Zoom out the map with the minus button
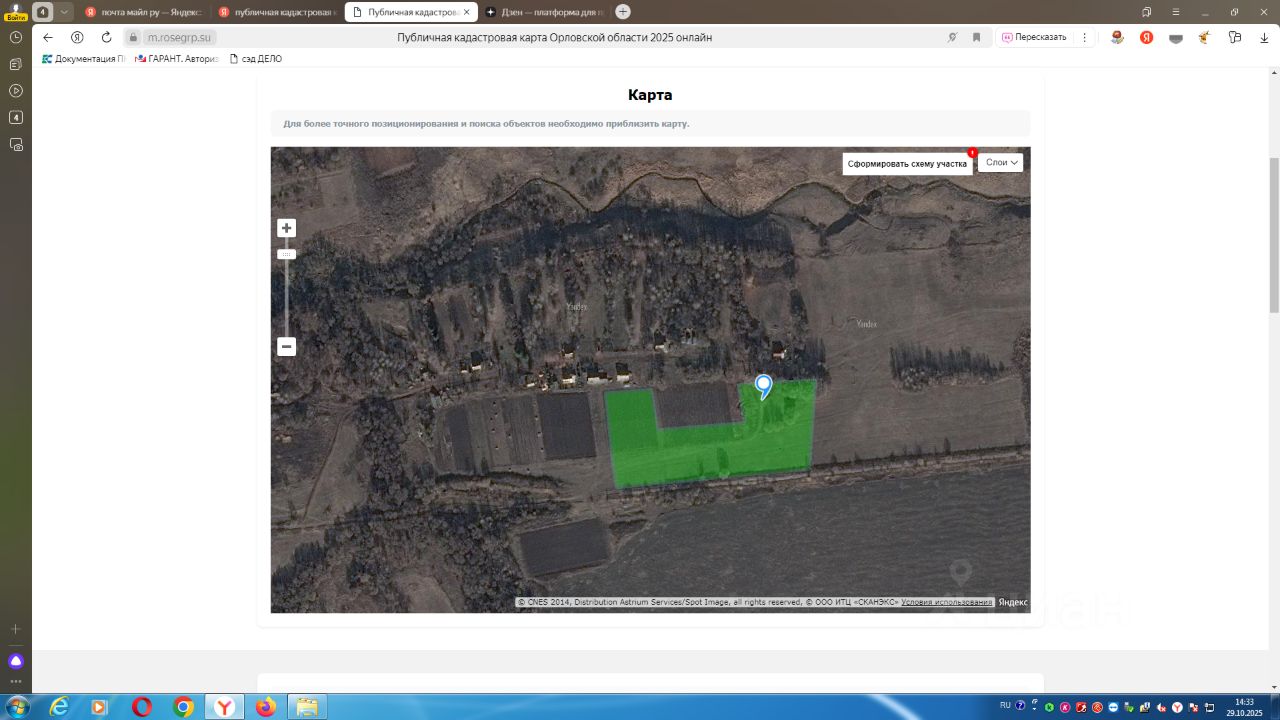The height and width of the screenshot is (720, 1280). pos(286,347)
